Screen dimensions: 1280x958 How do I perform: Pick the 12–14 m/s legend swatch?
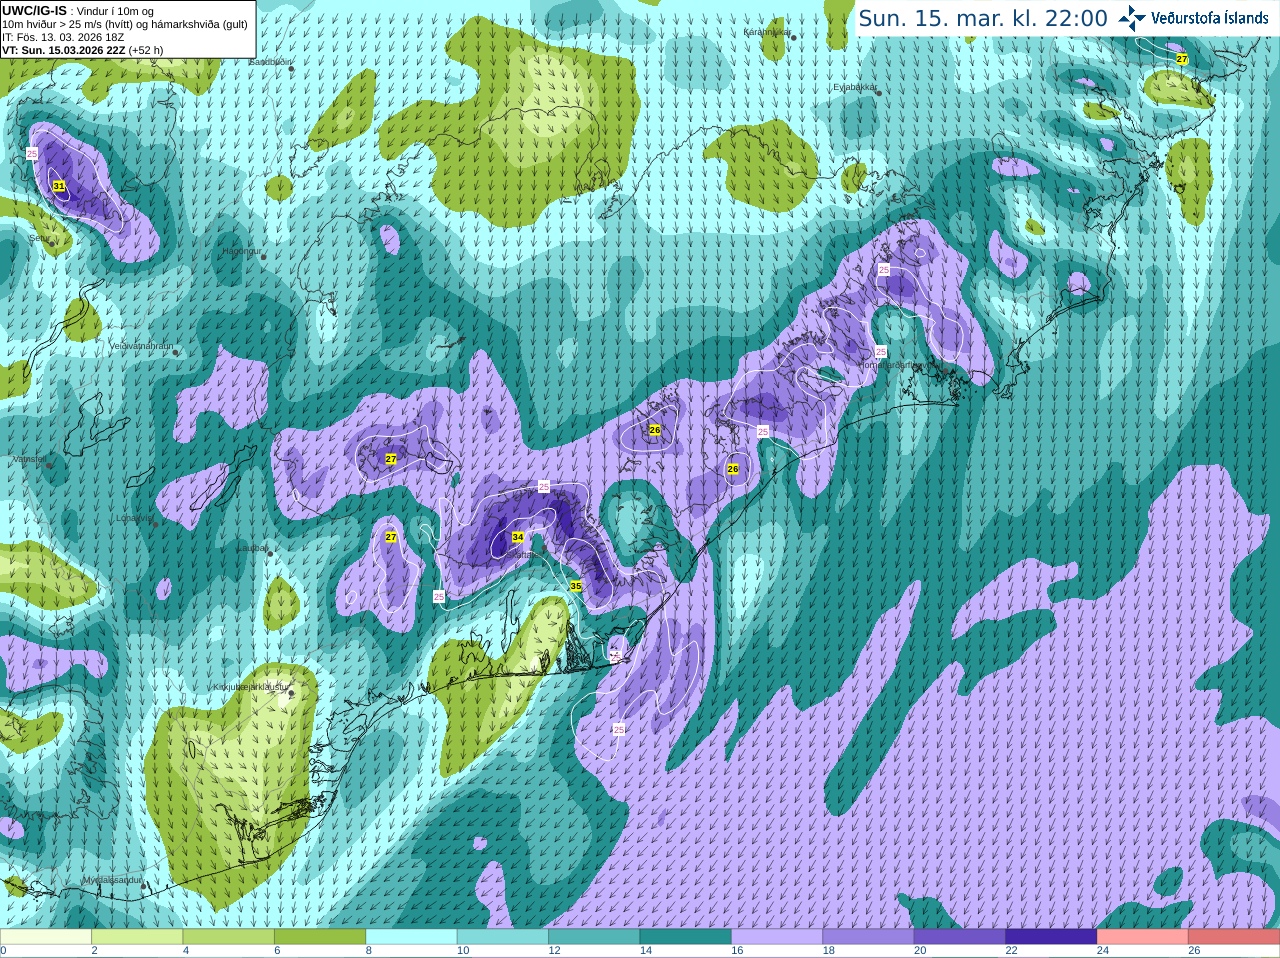(594, 937)
